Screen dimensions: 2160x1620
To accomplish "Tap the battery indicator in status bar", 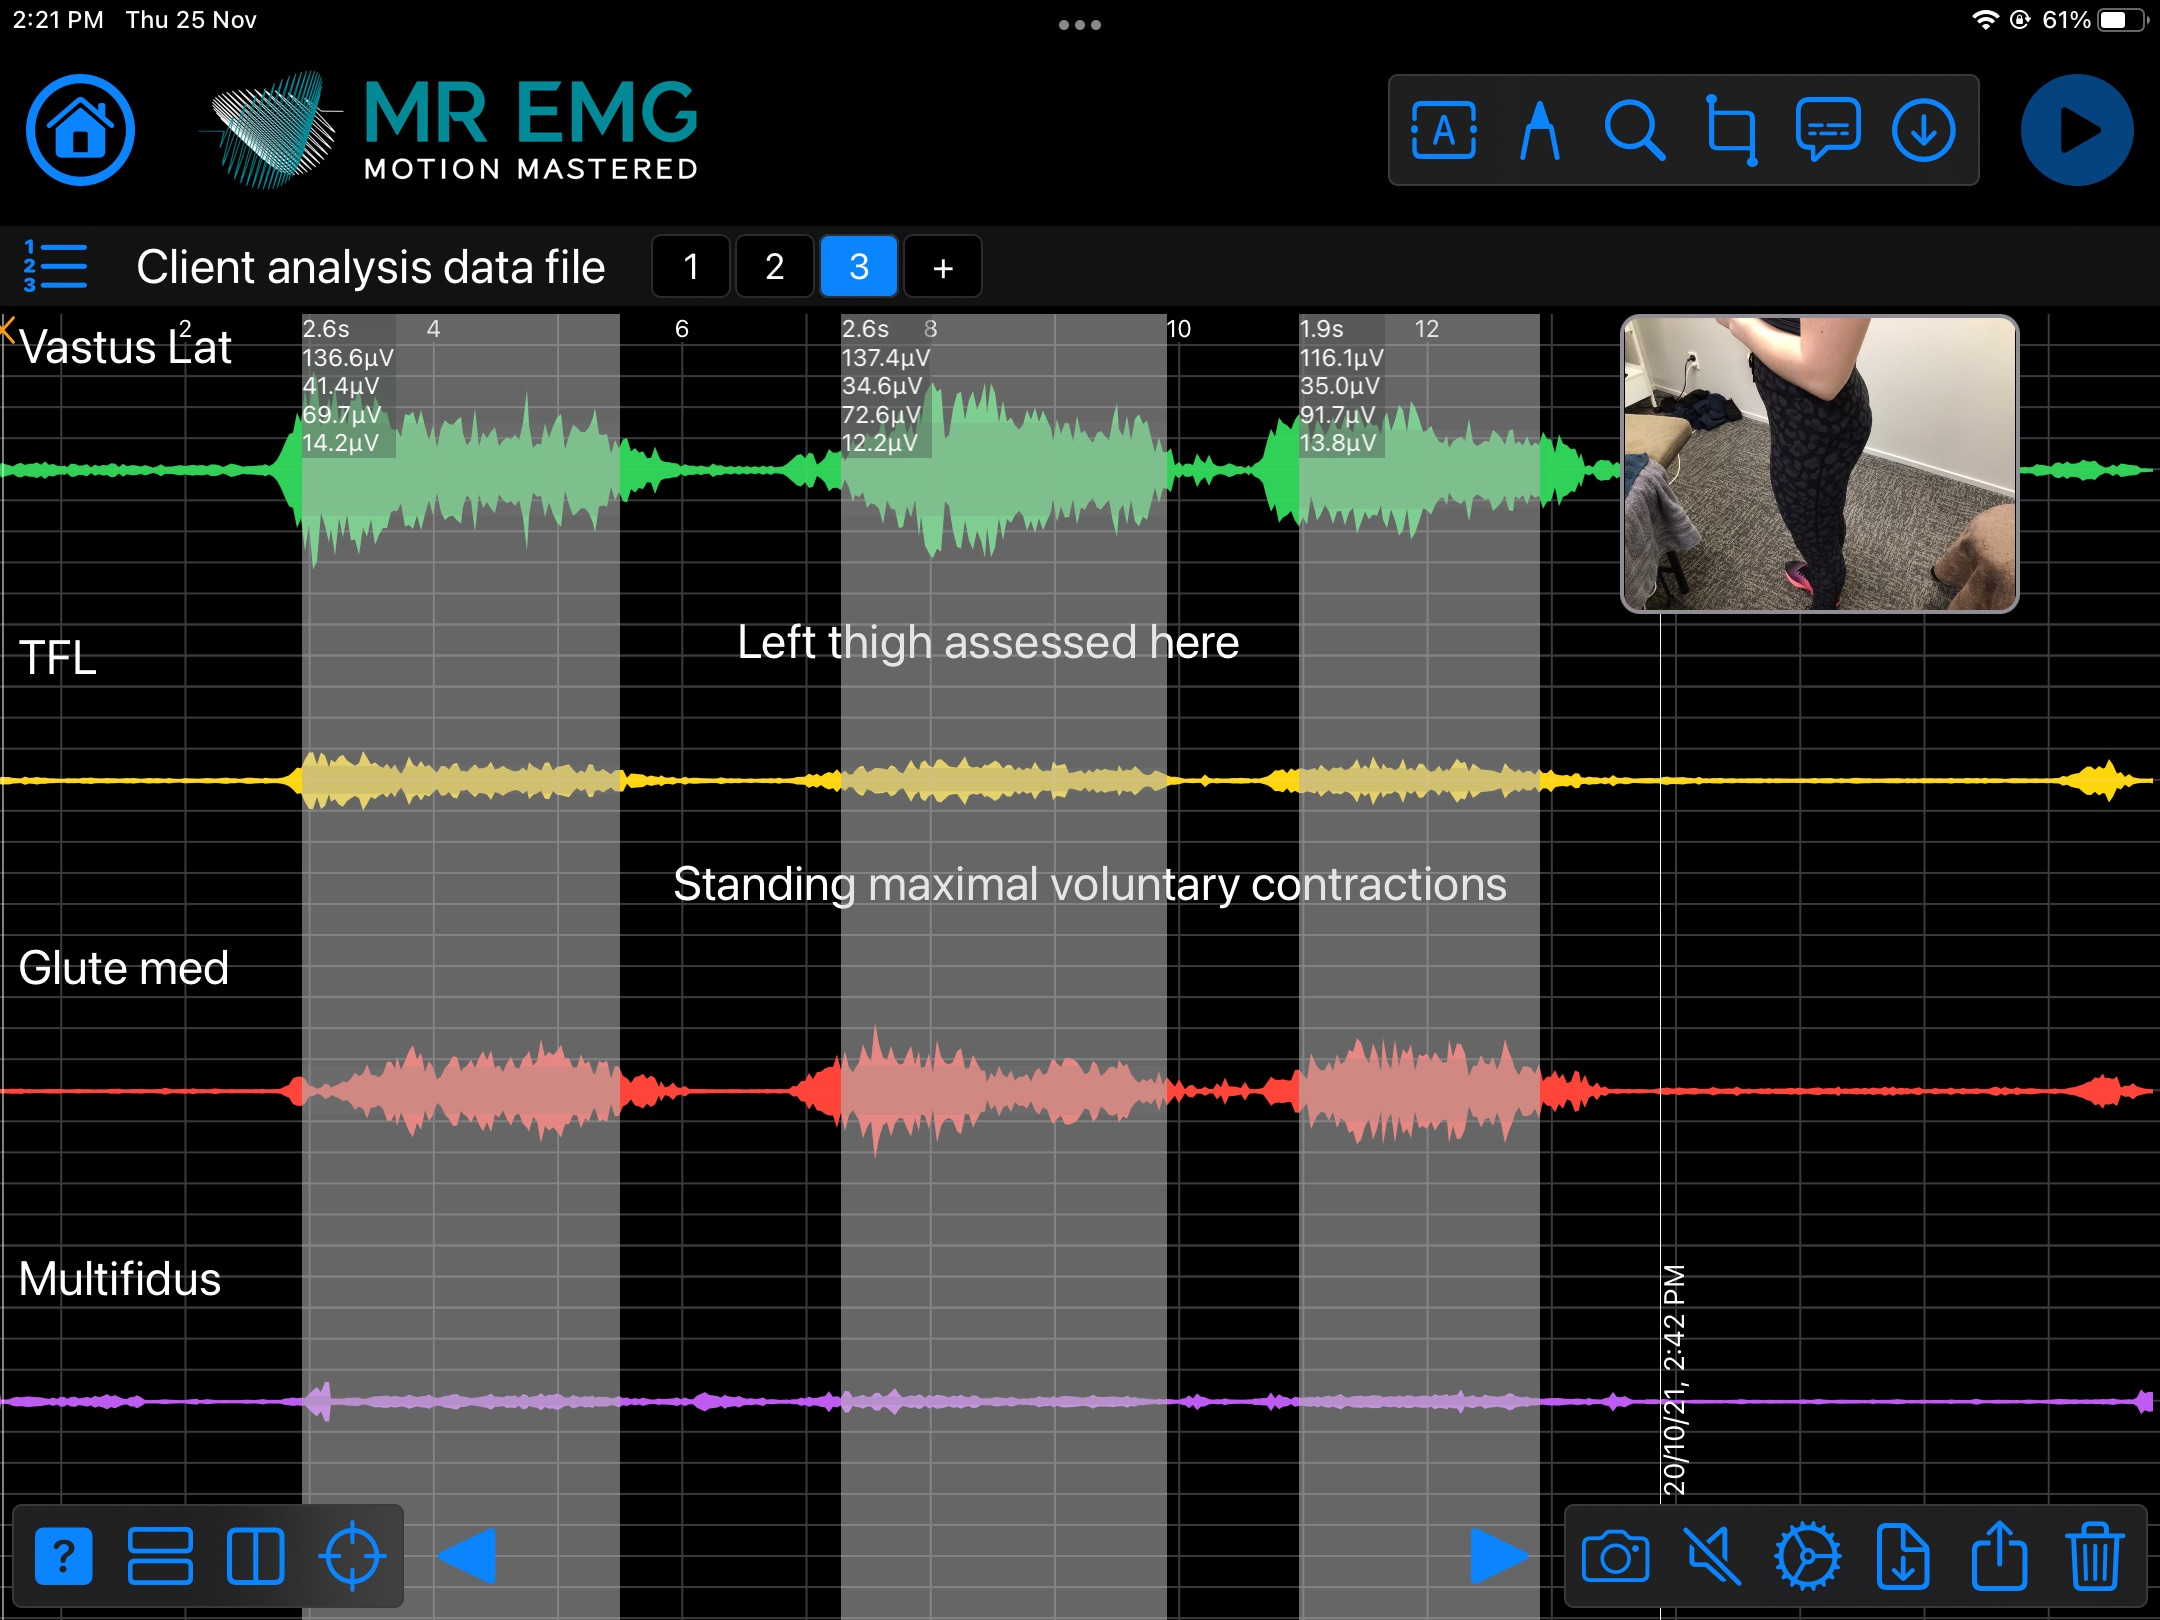I will pos(2121,20).
